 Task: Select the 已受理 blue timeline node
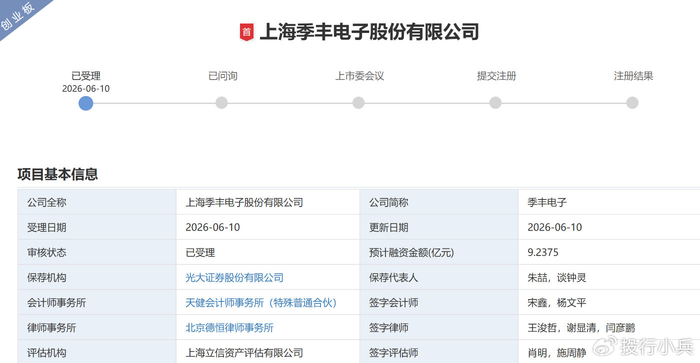point(86,103)
